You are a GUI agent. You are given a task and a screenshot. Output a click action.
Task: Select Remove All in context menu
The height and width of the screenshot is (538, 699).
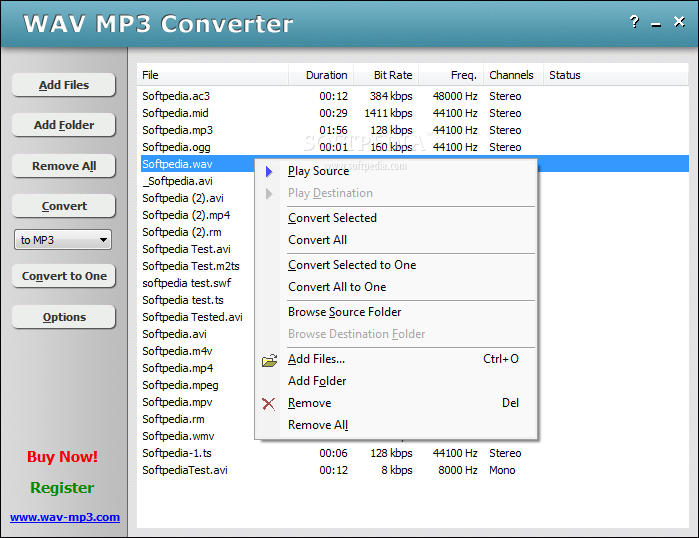(396, 425)
